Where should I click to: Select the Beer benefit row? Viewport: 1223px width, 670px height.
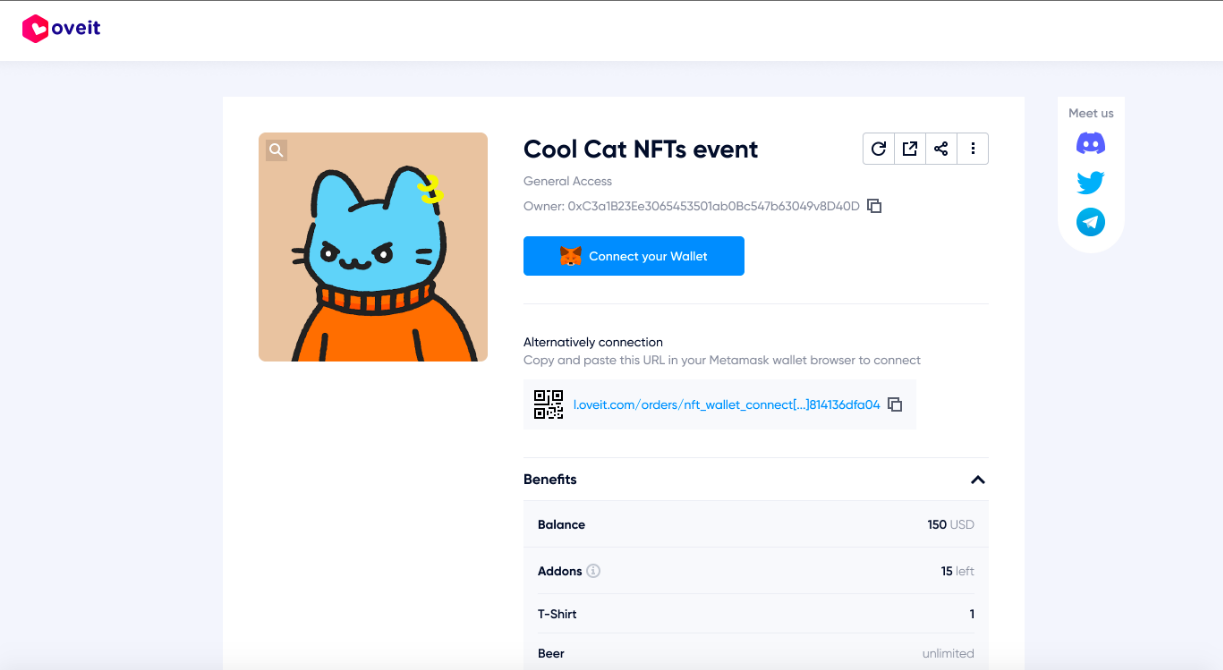pos(755,653)
